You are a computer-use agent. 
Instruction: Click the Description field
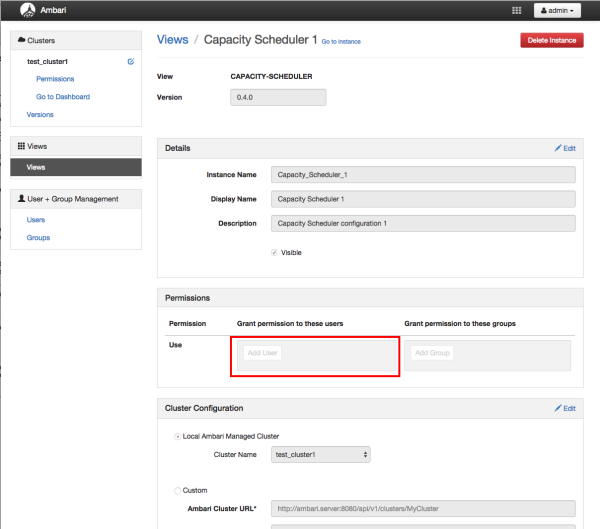point(423,223)
